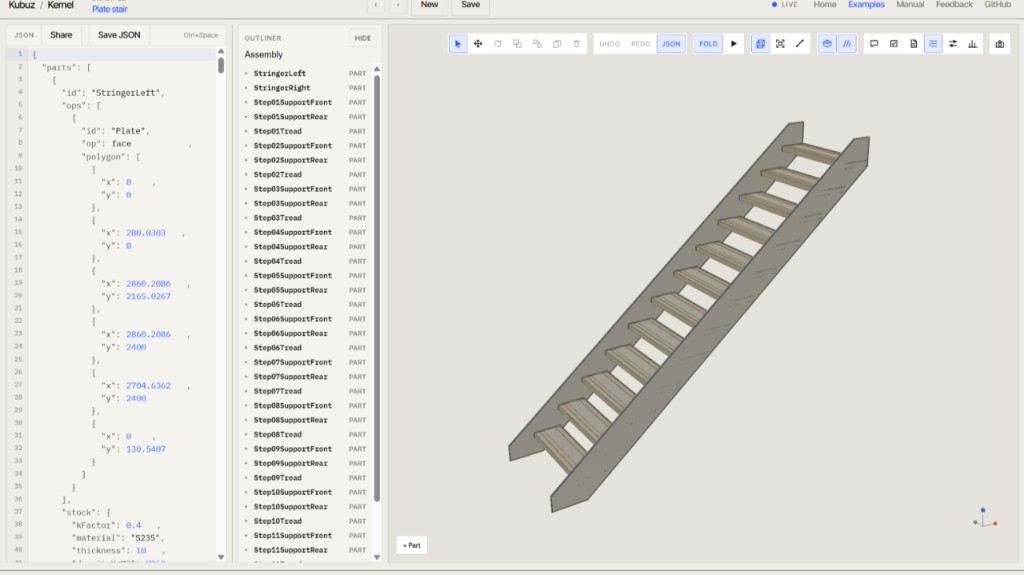1024x575 pixels.
Task: Expand the Step05SupportFront row
Action: 246,276
